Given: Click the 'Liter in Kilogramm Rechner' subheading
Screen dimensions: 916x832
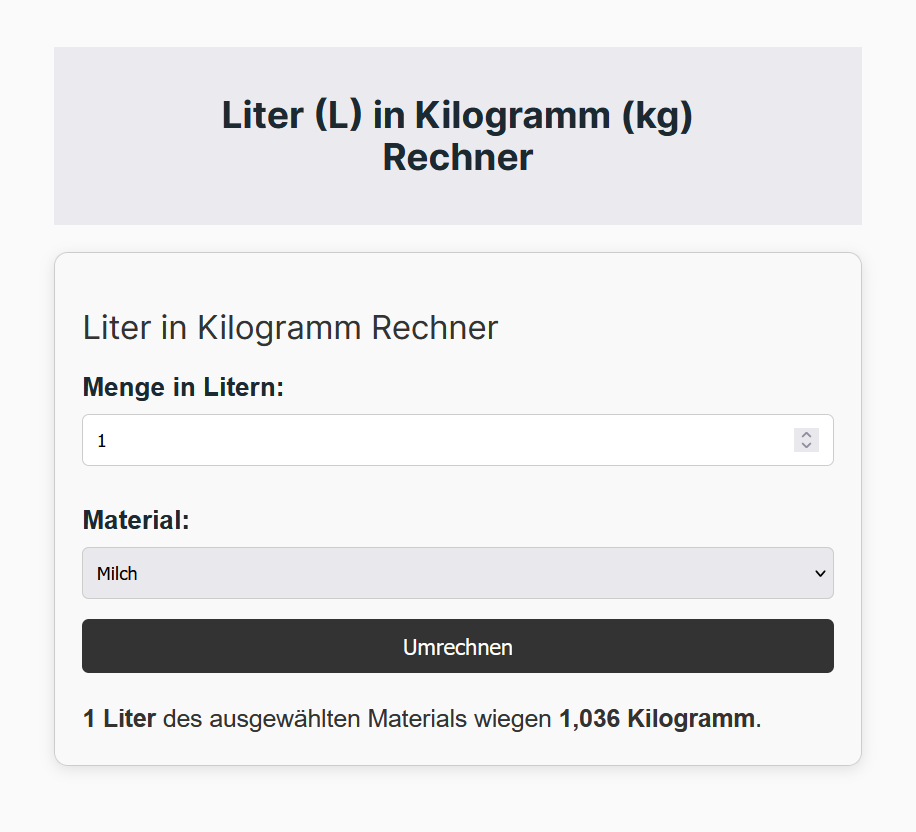Looking at the screenshot, I should 290,327.
